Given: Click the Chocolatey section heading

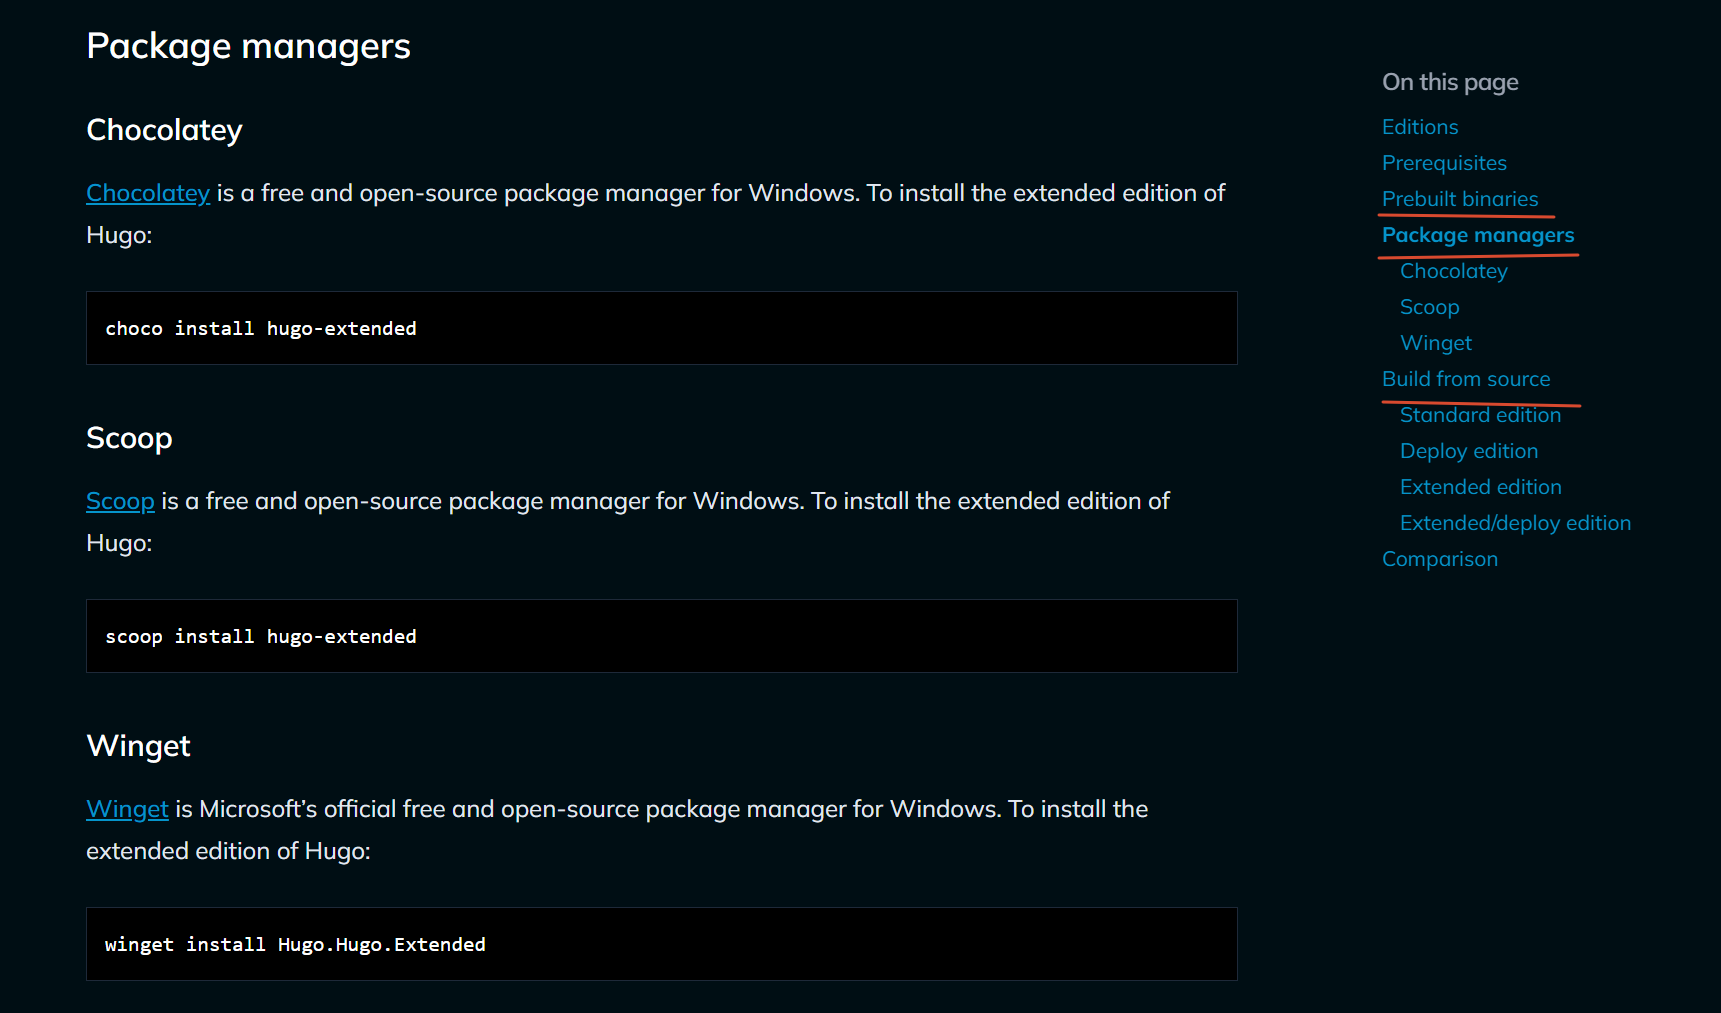Looking at the screenshot, I should 165,130.
